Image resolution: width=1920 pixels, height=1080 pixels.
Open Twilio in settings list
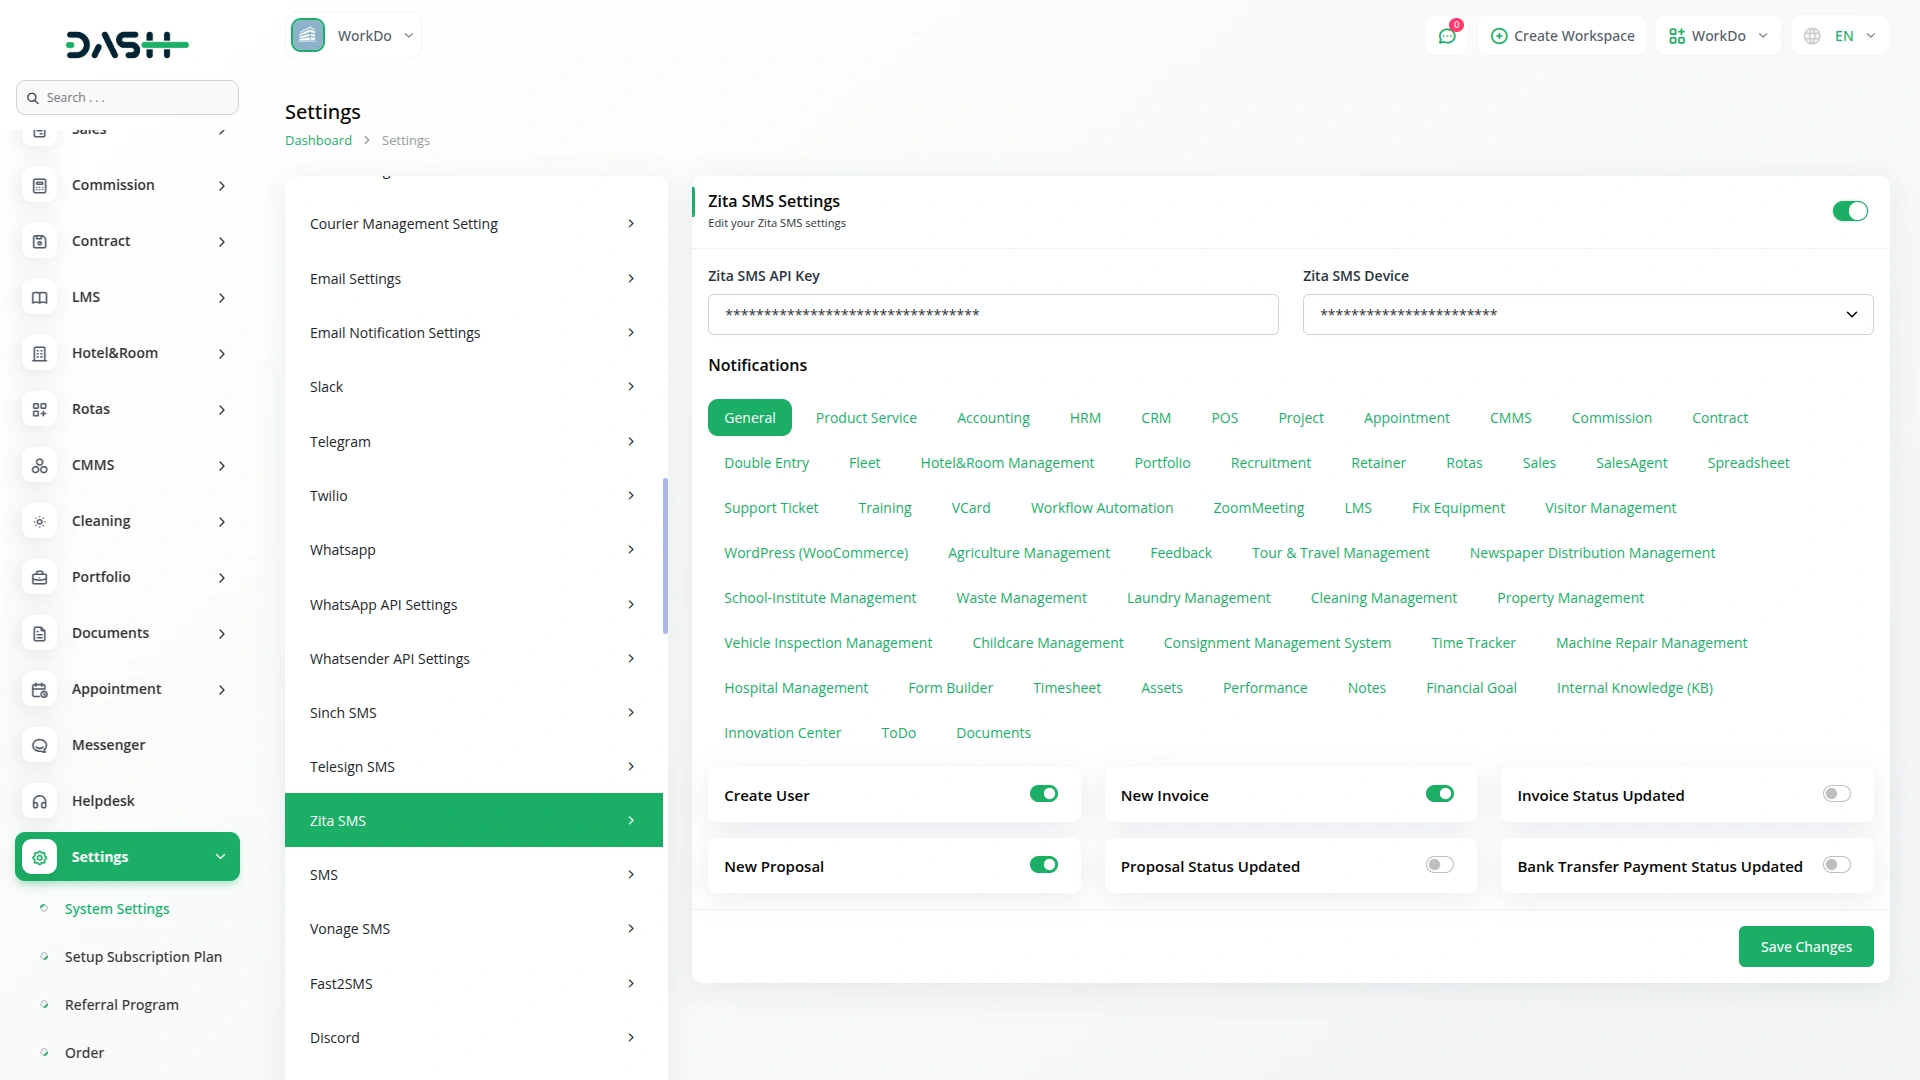point(473,496)
